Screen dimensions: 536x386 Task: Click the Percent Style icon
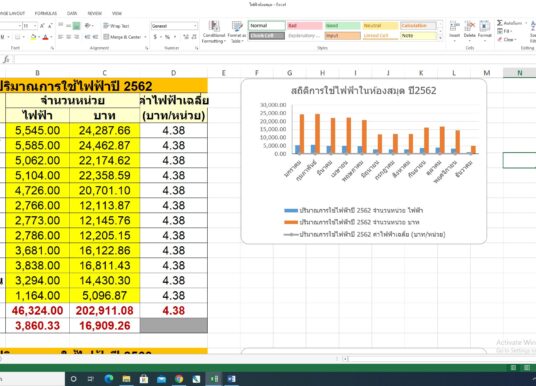coord(167,37)
